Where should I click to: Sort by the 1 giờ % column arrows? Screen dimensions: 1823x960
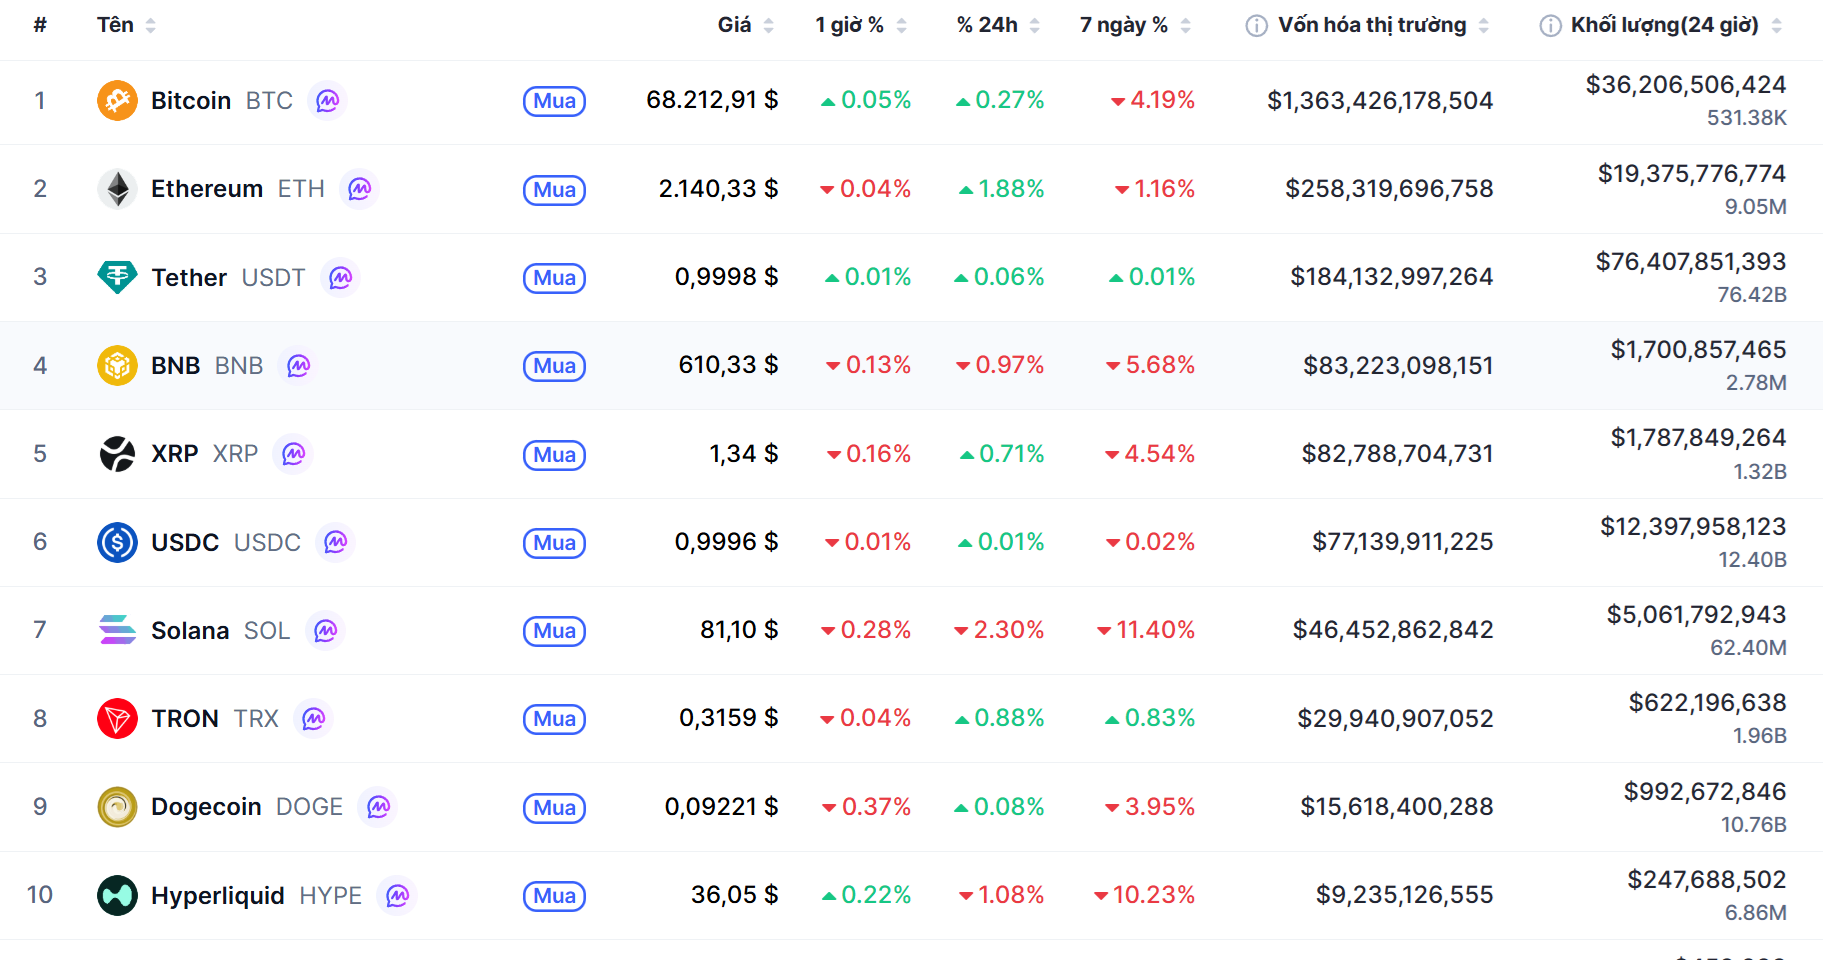coord(901,26)
